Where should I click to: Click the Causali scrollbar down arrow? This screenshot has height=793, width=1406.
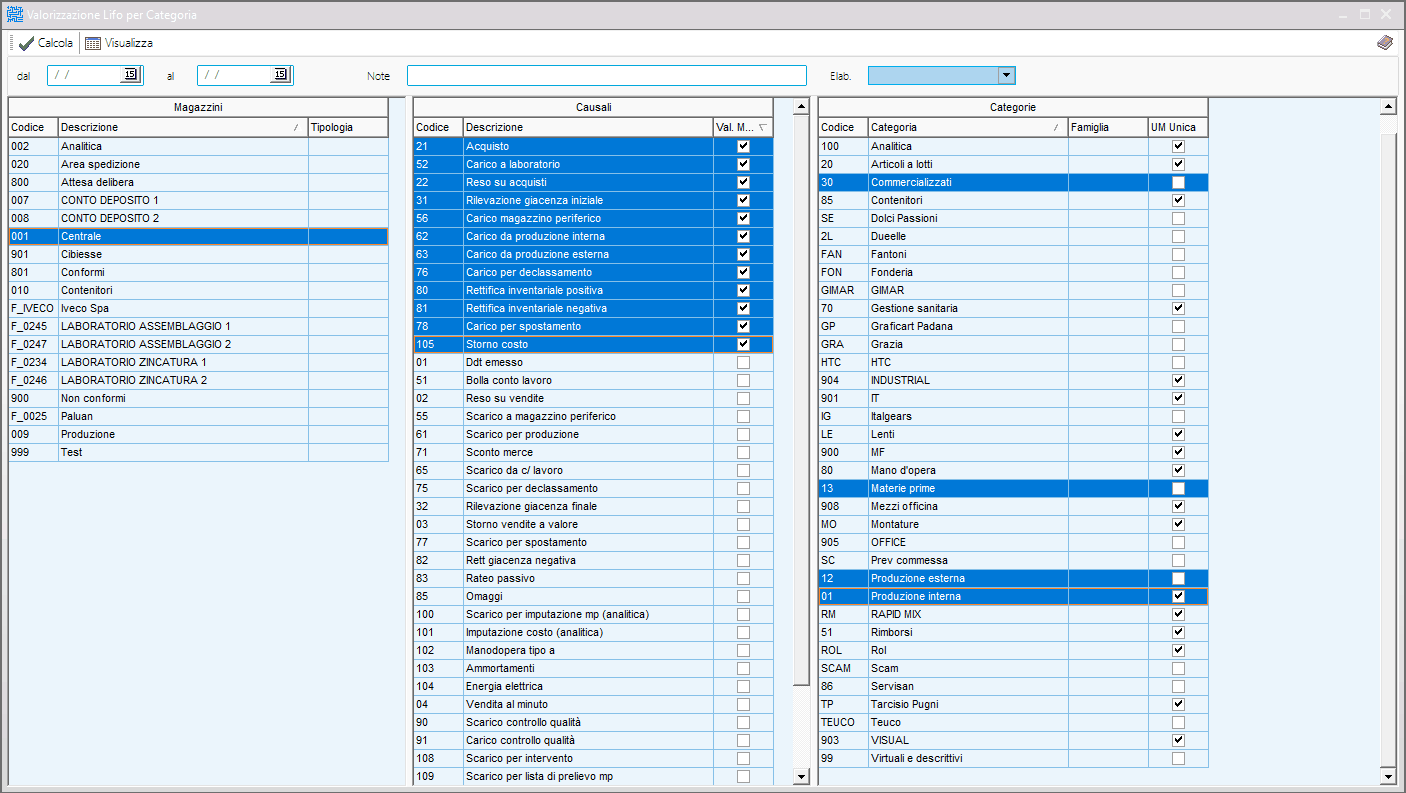pos(801,776)
